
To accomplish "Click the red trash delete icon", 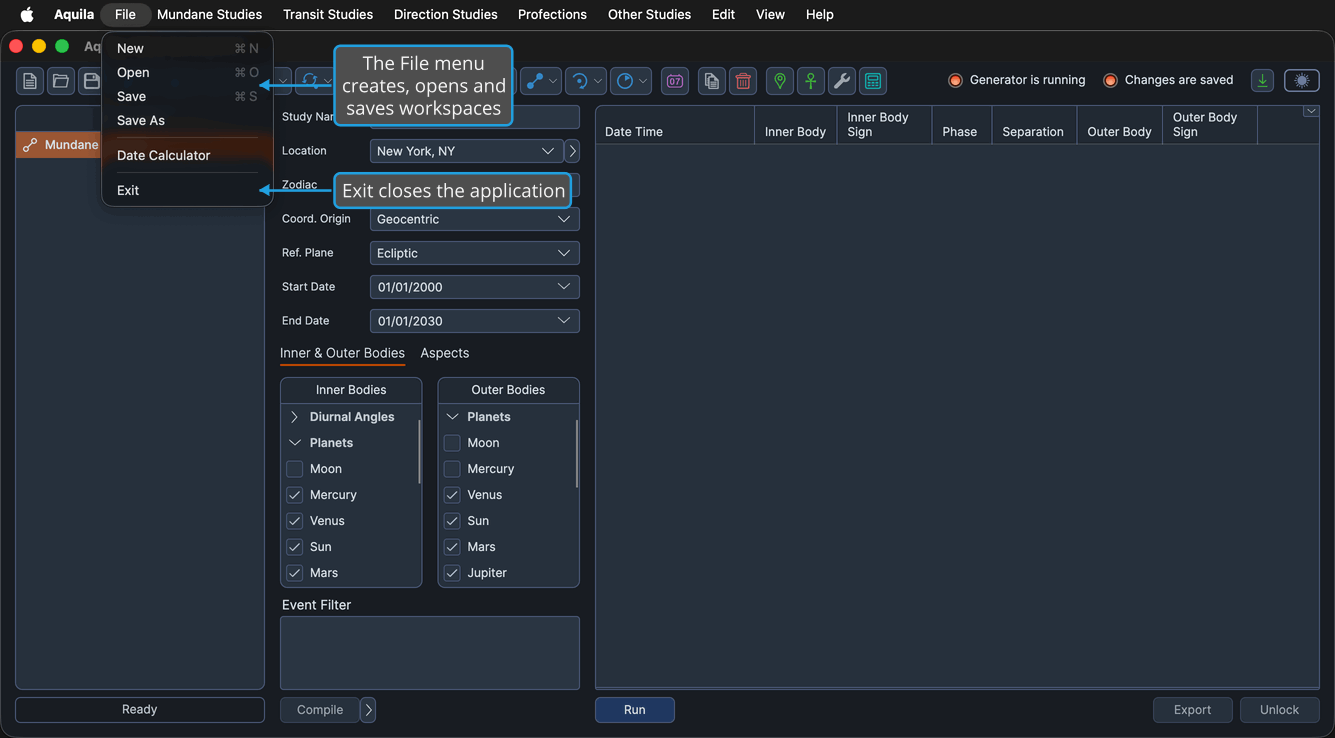I will (743, 81).
